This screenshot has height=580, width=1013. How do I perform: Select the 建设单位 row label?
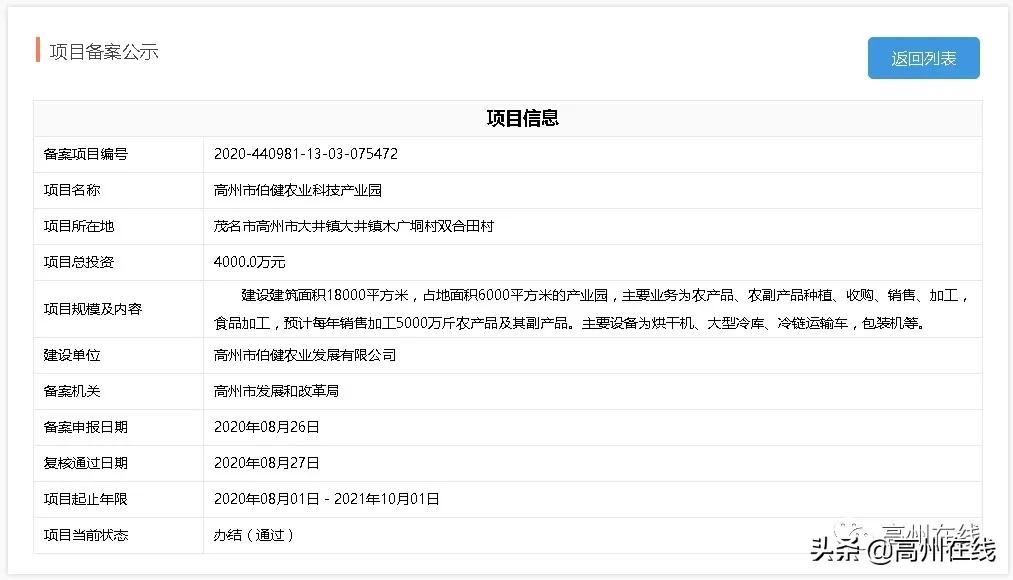[69, 354]
